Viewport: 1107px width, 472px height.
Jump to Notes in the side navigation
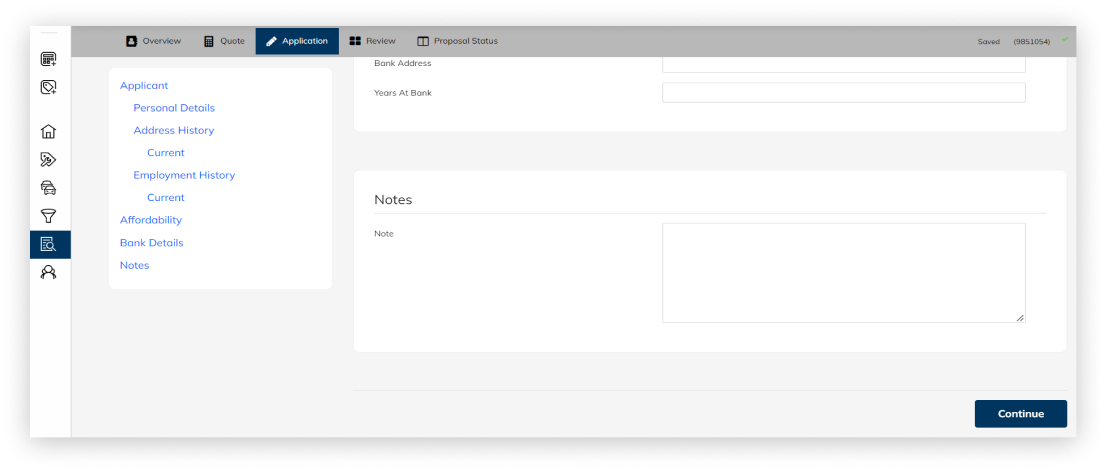(x=135, y=265)
